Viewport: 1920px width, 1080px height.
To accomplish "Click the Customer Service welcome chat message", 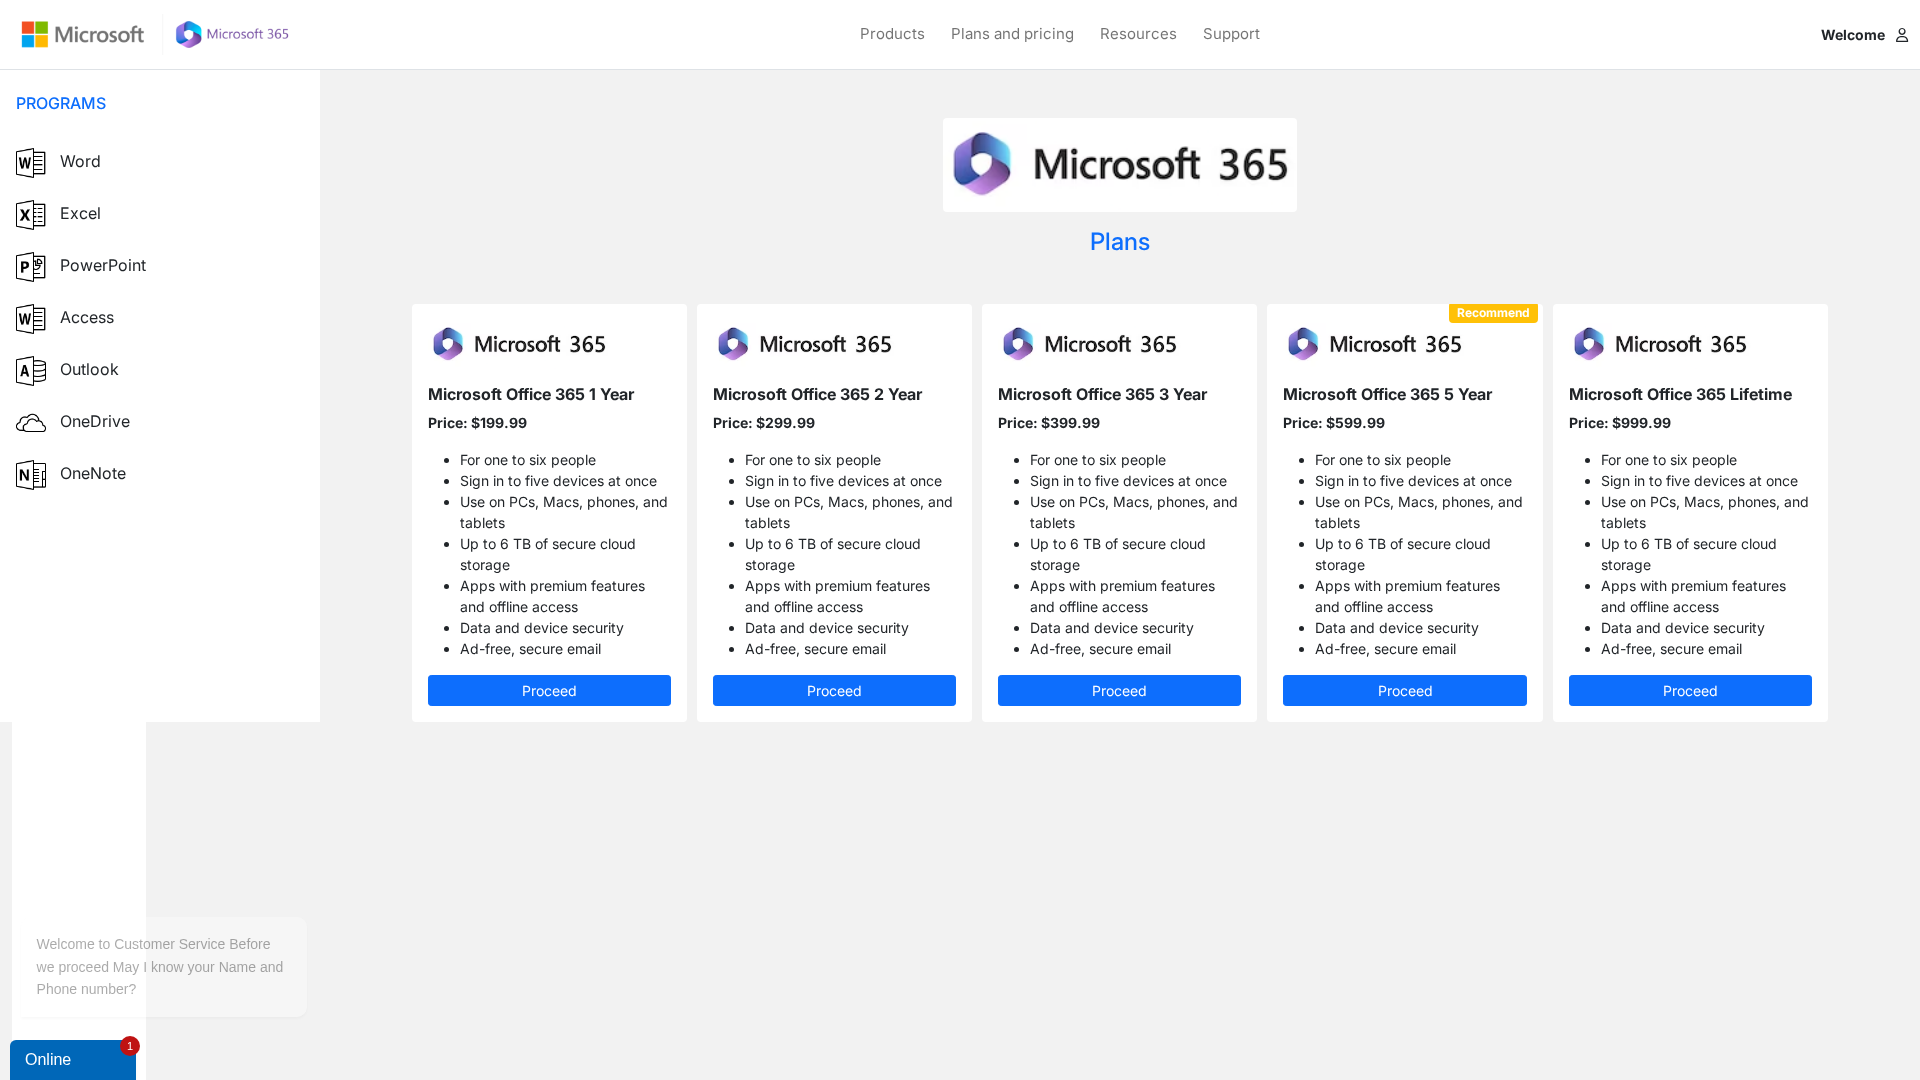I will pos(160,967).
